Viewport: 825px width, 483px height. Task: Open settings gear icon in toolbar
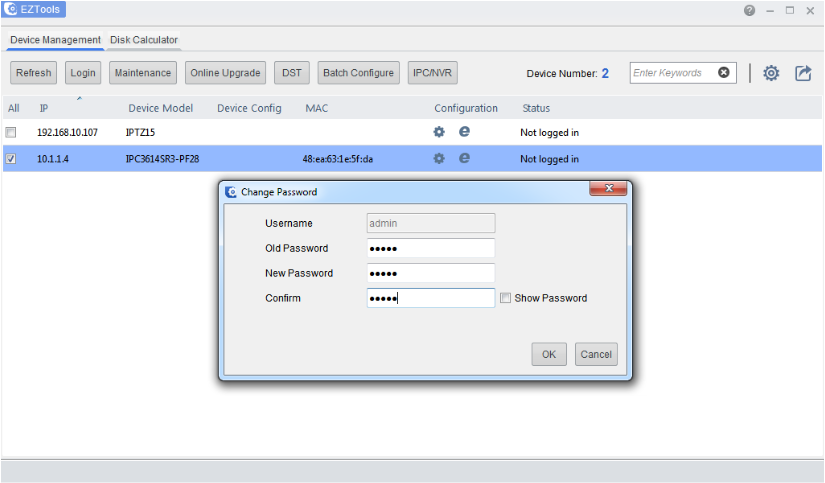(771, 73)
